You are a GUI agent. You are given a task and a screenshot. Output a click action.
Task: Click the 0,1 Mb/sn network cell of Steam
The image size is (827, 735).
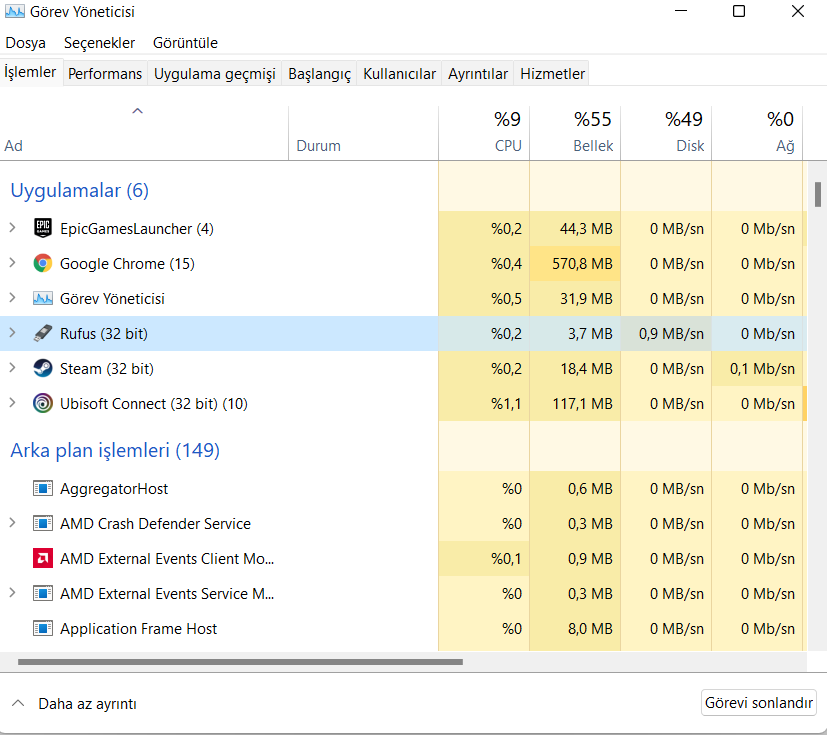[757, 369]
